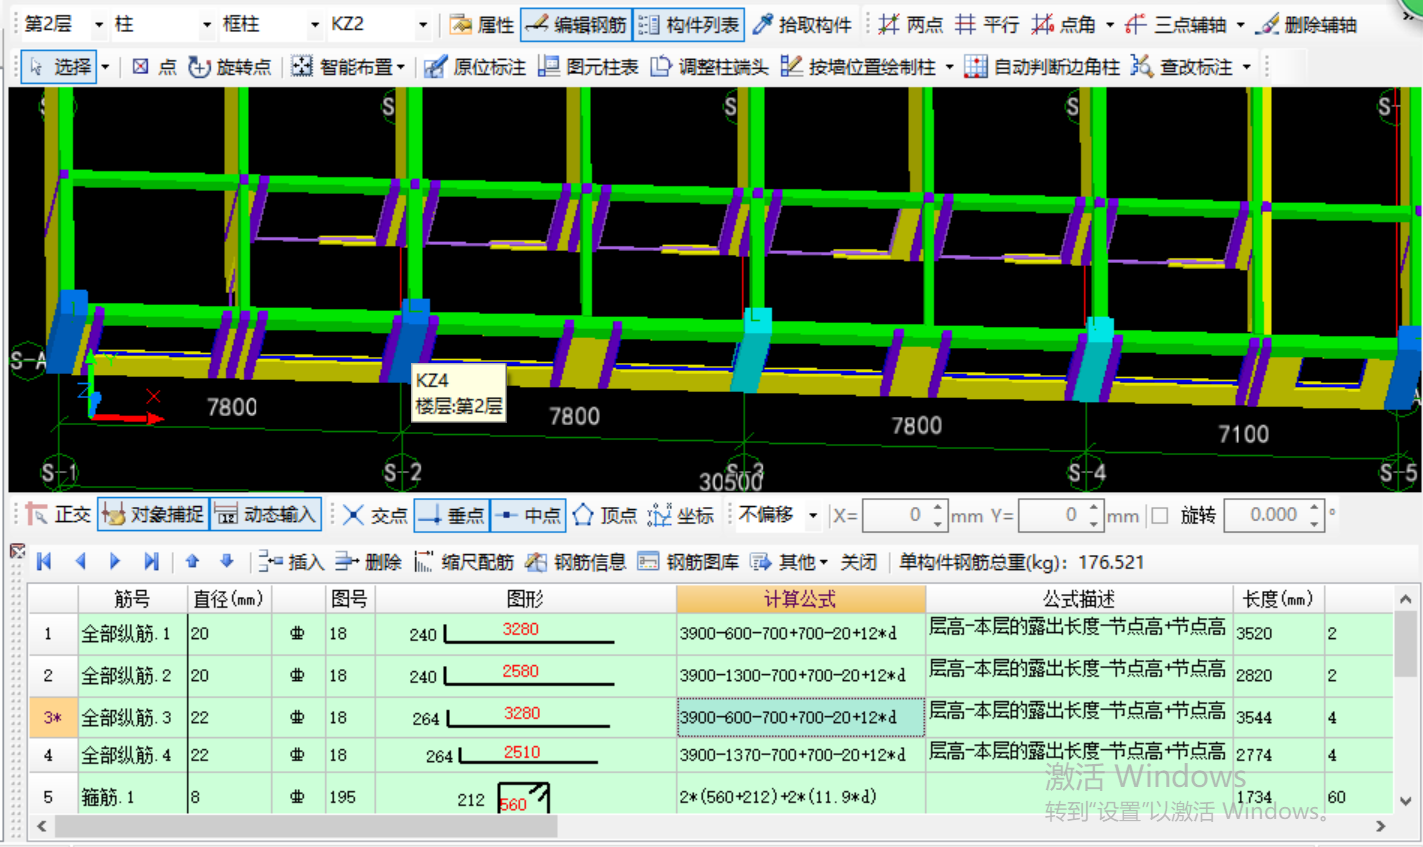
Task: Toggle 正交 orthogonal mode
Action: [x=58, y=515]
